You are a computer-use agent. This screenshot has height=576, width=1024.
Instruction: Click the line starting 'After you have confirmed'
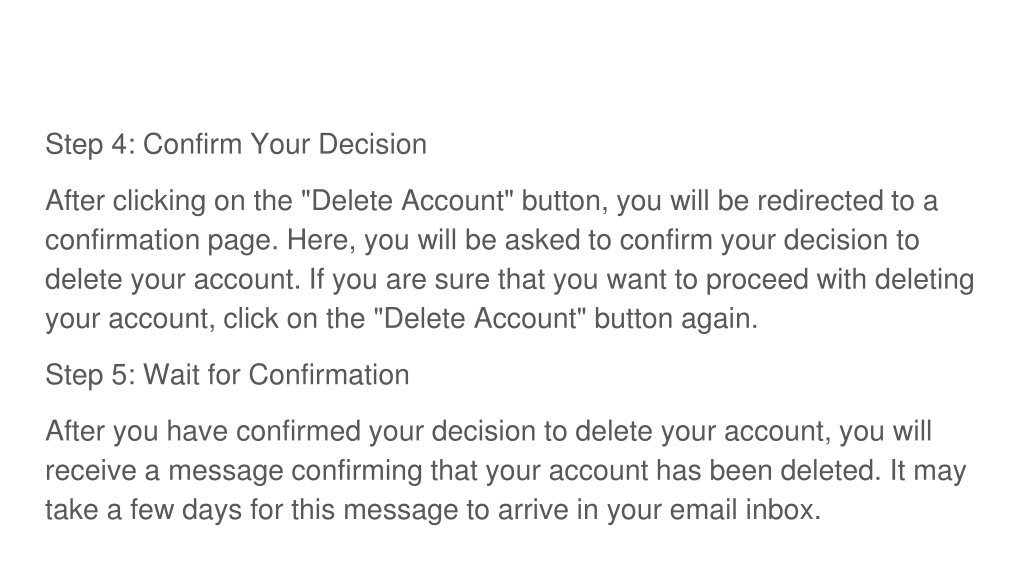488,432
